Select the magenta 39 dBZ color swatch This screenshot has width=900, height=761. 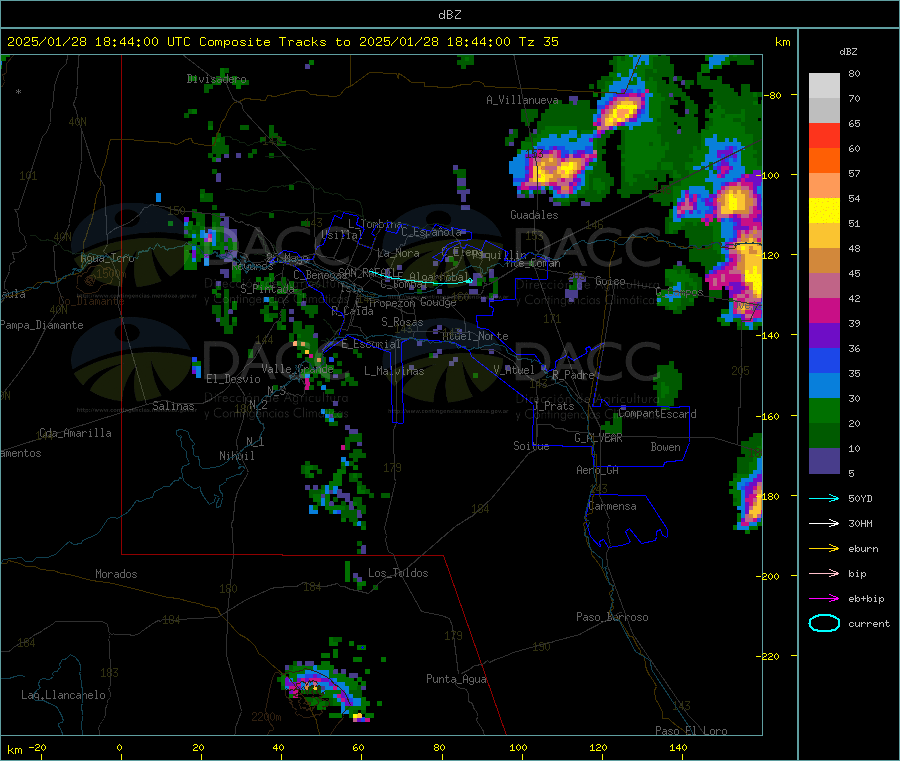[824, 310]
